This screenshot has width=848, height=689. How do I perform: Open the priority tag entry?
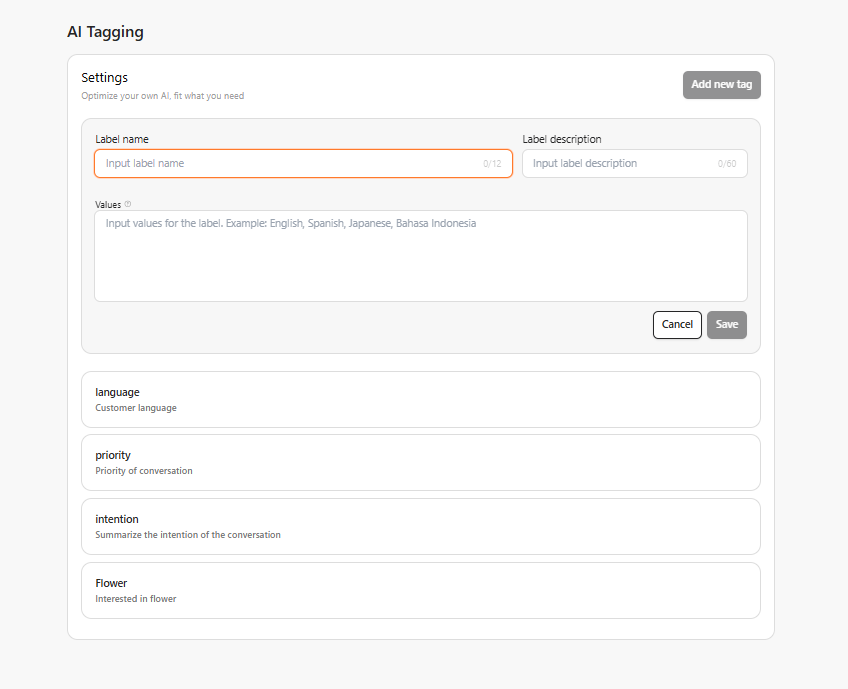click(420, 462)
